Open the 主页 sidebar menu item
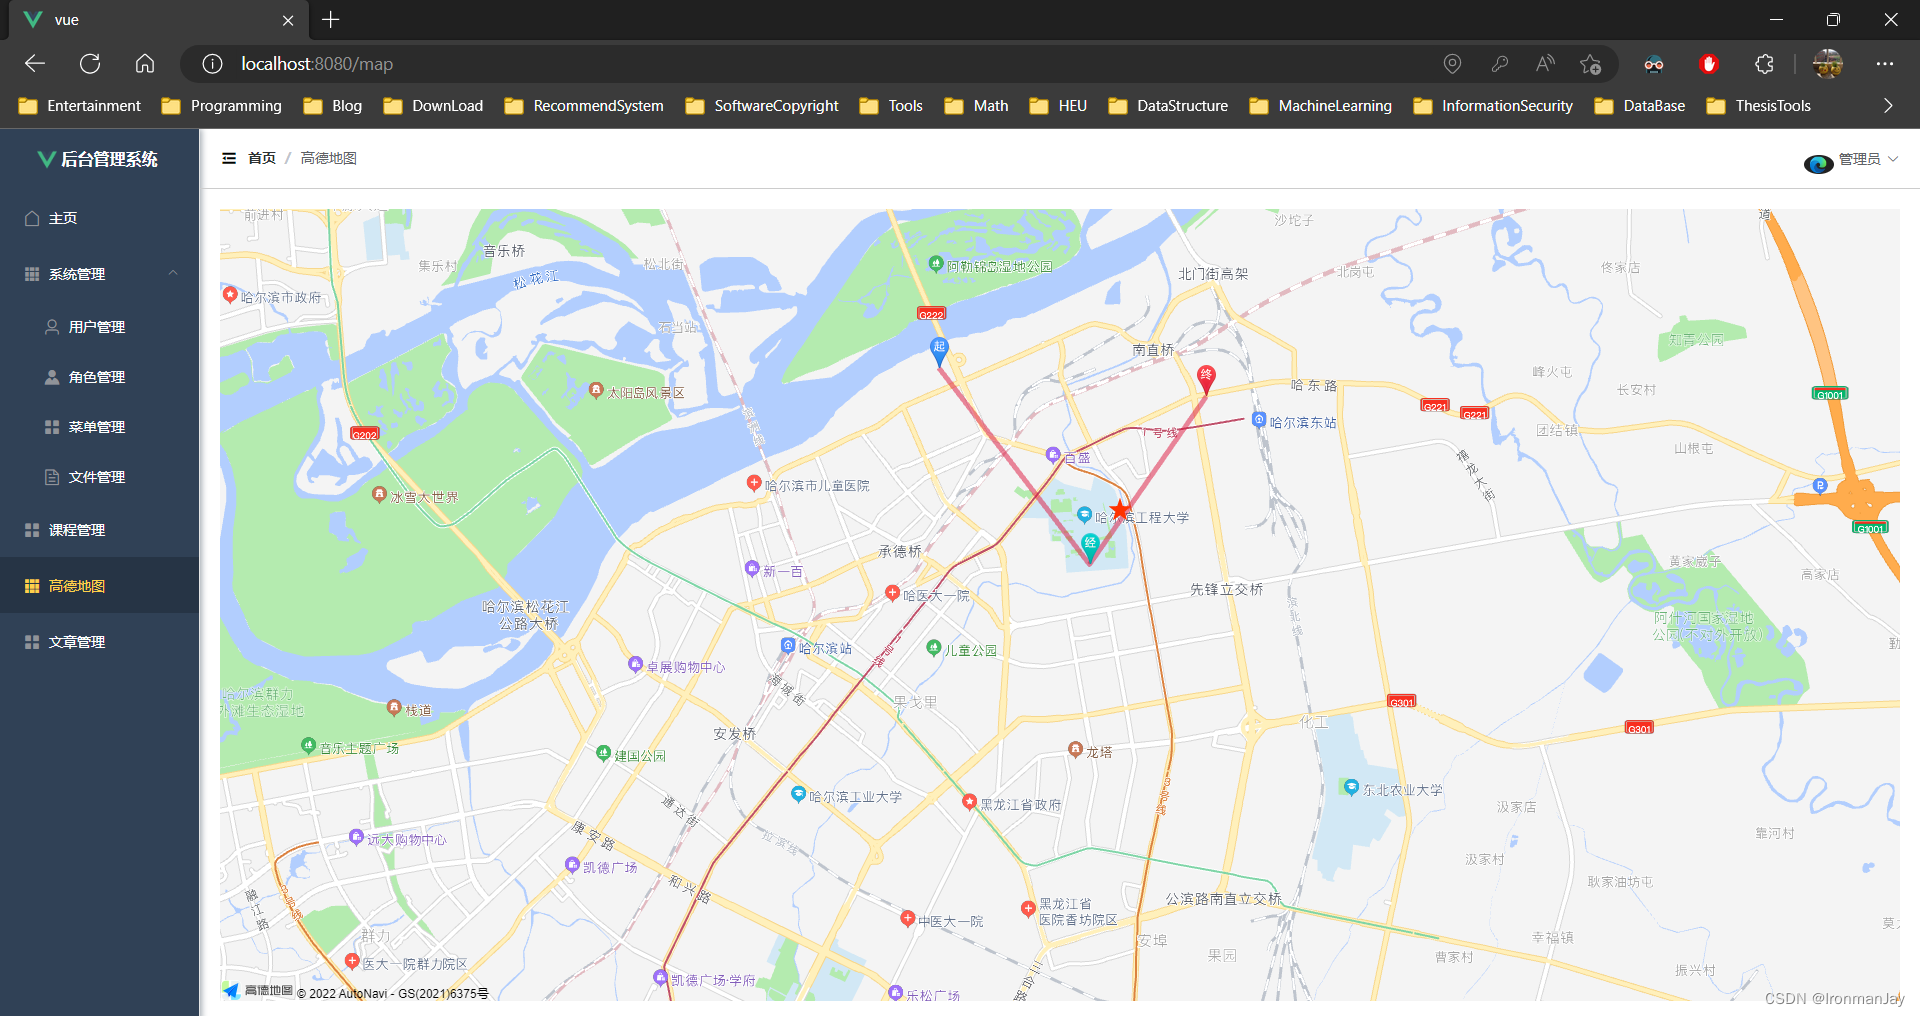This screenshot has height=1016, width=1920. pos(99,218)
